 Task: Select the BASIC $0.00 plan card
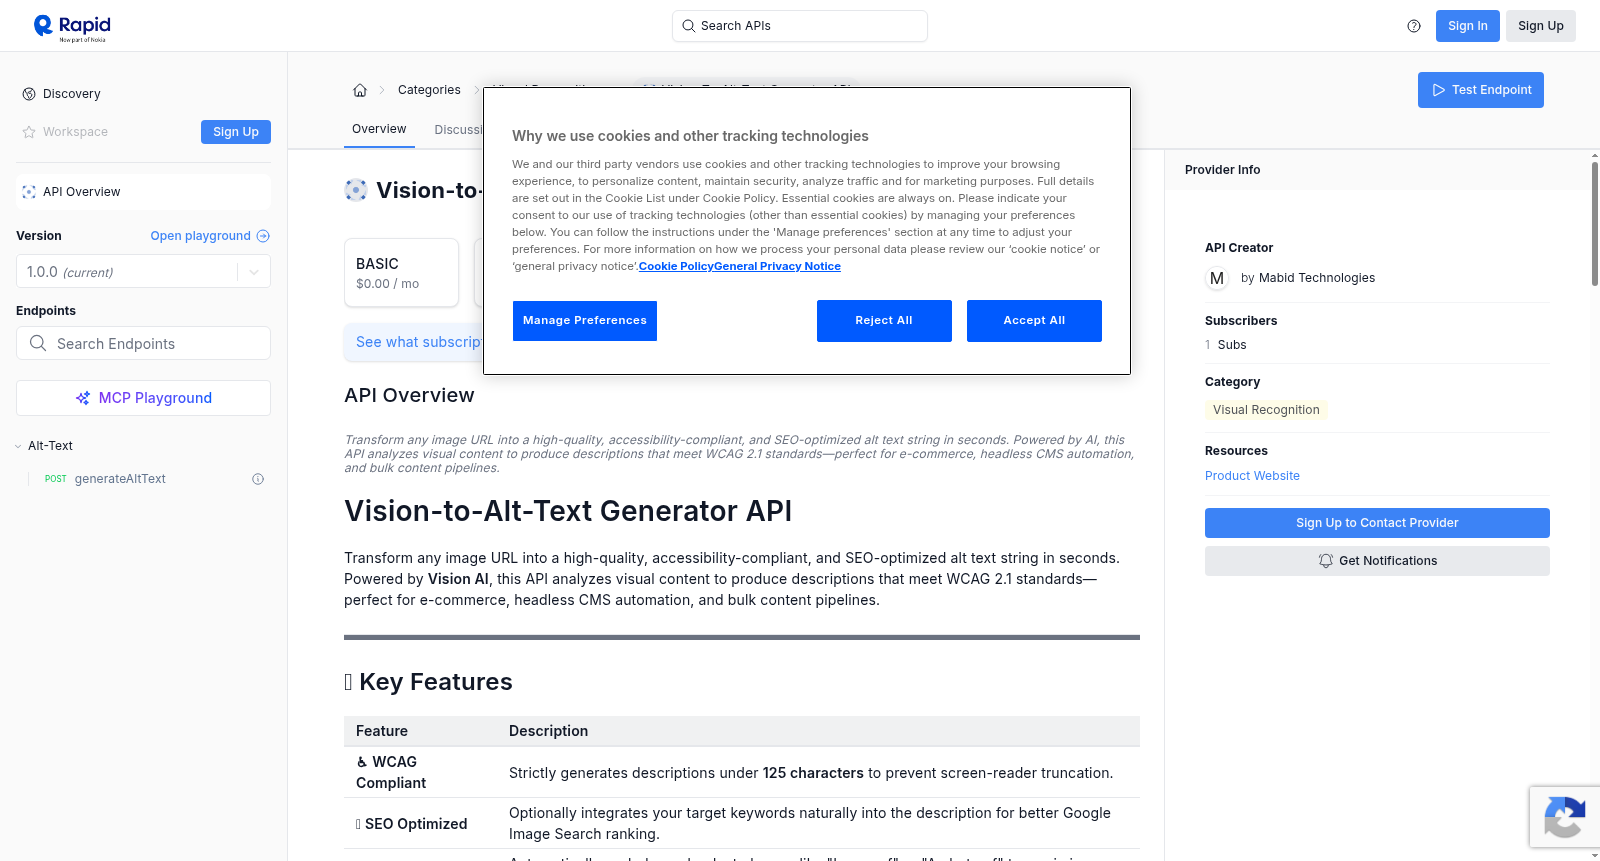(401, 272)
